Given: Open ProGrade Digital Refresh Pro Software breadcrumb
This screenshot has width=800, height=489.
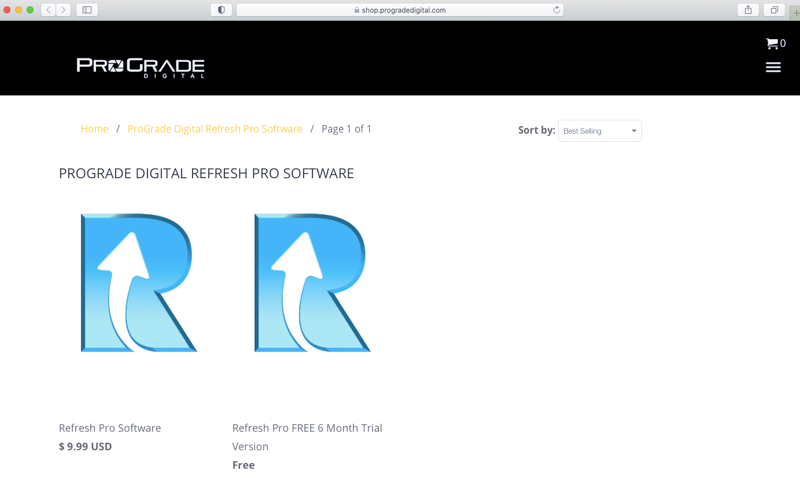Looking at the screenshot, I should point(215,129).
